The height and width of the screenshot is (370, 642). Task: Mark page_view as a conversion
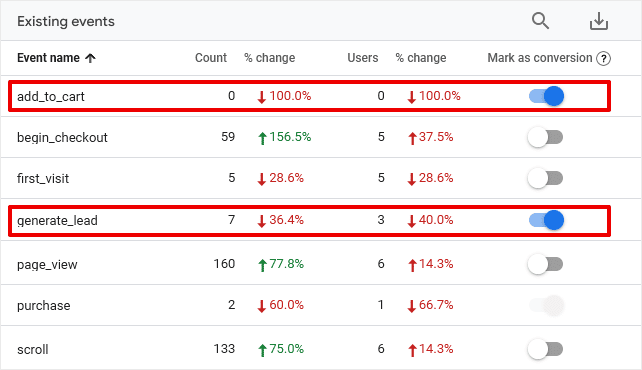(x=545, y=264)
